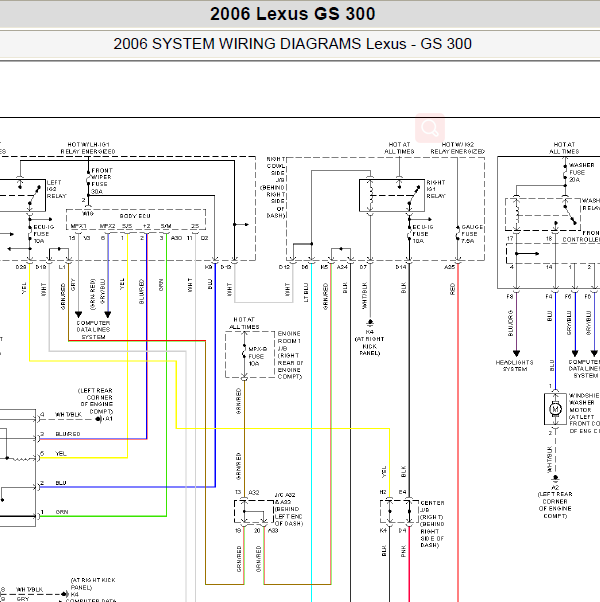This screenshot has width=600, height=602.
Task: Click the 'BLU/RED' label at connector pin 3
Action: (x=68, y=434)
